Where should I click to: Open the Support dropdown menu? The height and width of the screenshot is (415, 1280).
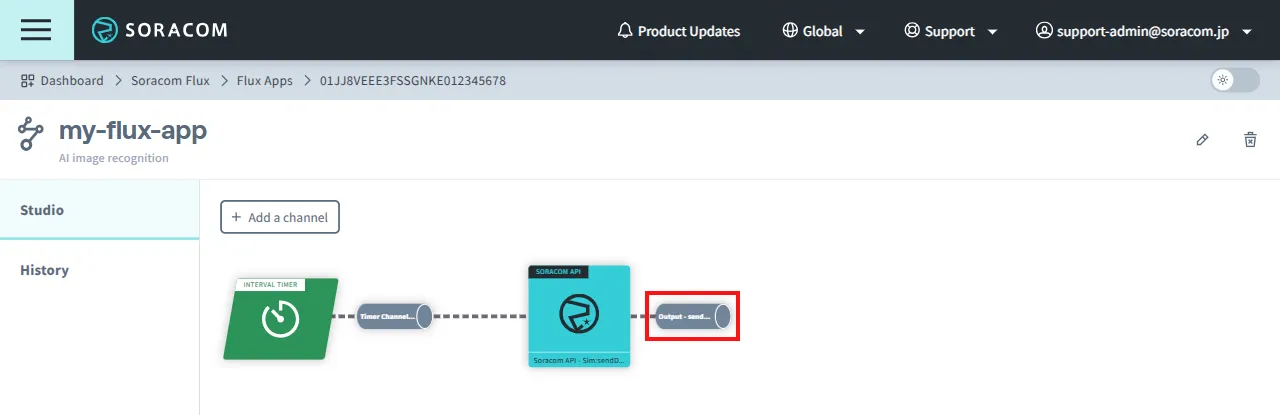[x=951, y=31]
